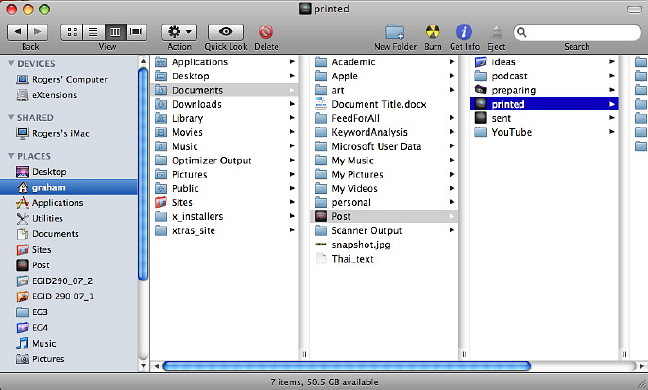Click the Eject toolbar icon
The width and height of the screenshot is (648, 390).
tap(496, 32)
